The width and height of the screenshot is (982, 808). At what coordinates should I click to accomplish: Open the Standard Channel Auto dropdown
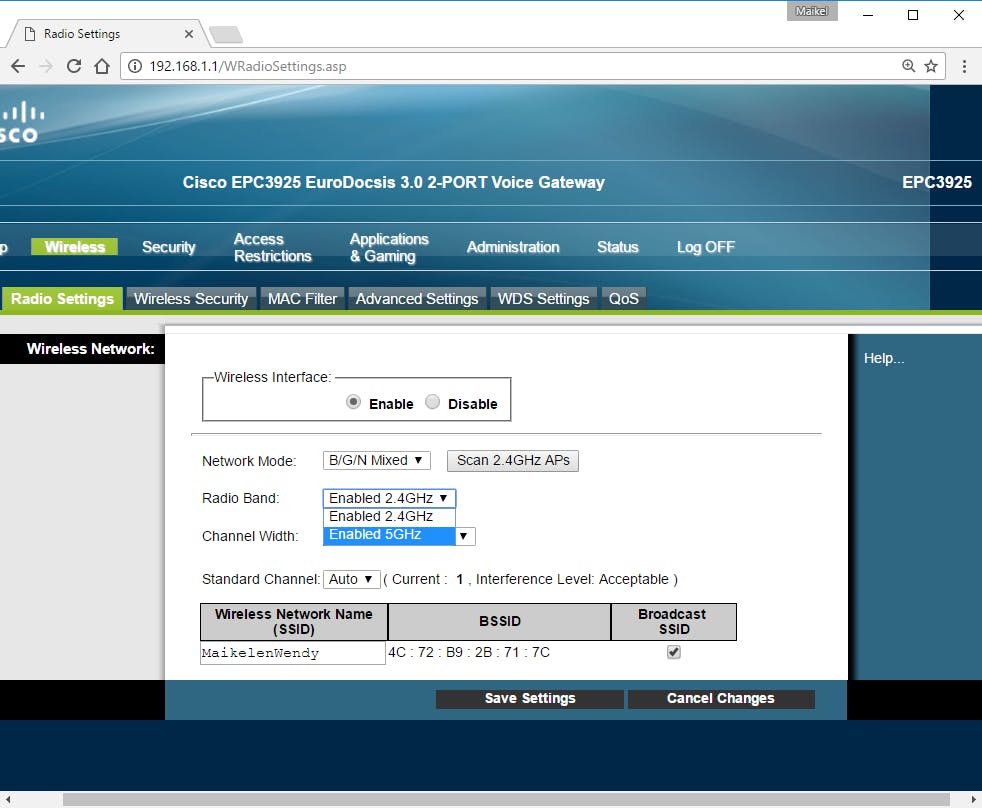point(351,579)
